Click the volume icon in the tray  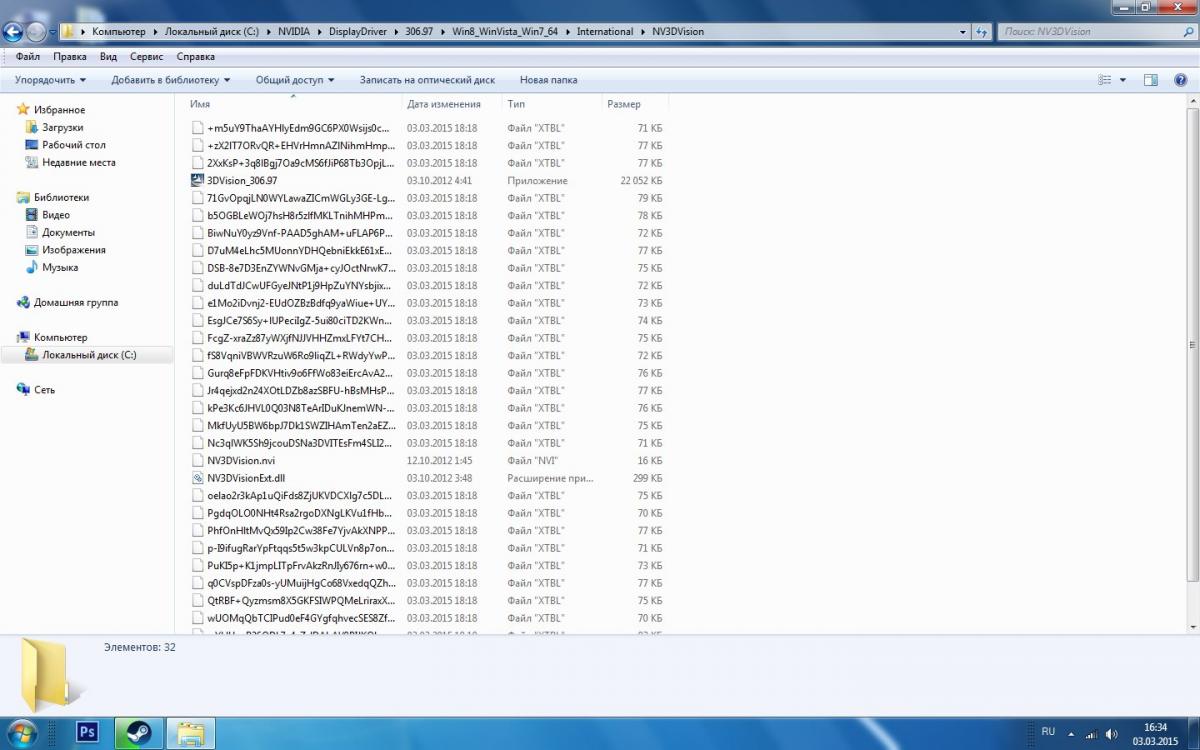1113,733
